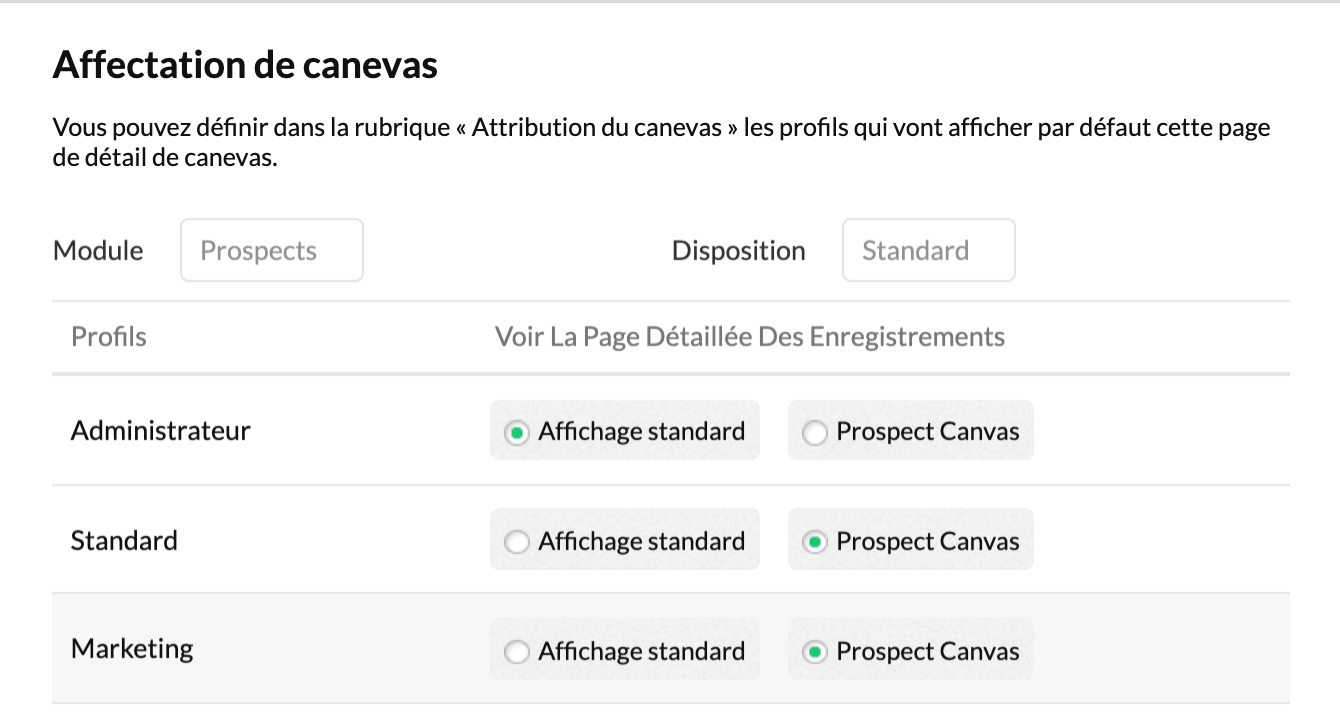Screen dimensions: 1340x720
Task: Open the Module field showing Prospects
Action: pyautogui.click(x=271, y=250)
